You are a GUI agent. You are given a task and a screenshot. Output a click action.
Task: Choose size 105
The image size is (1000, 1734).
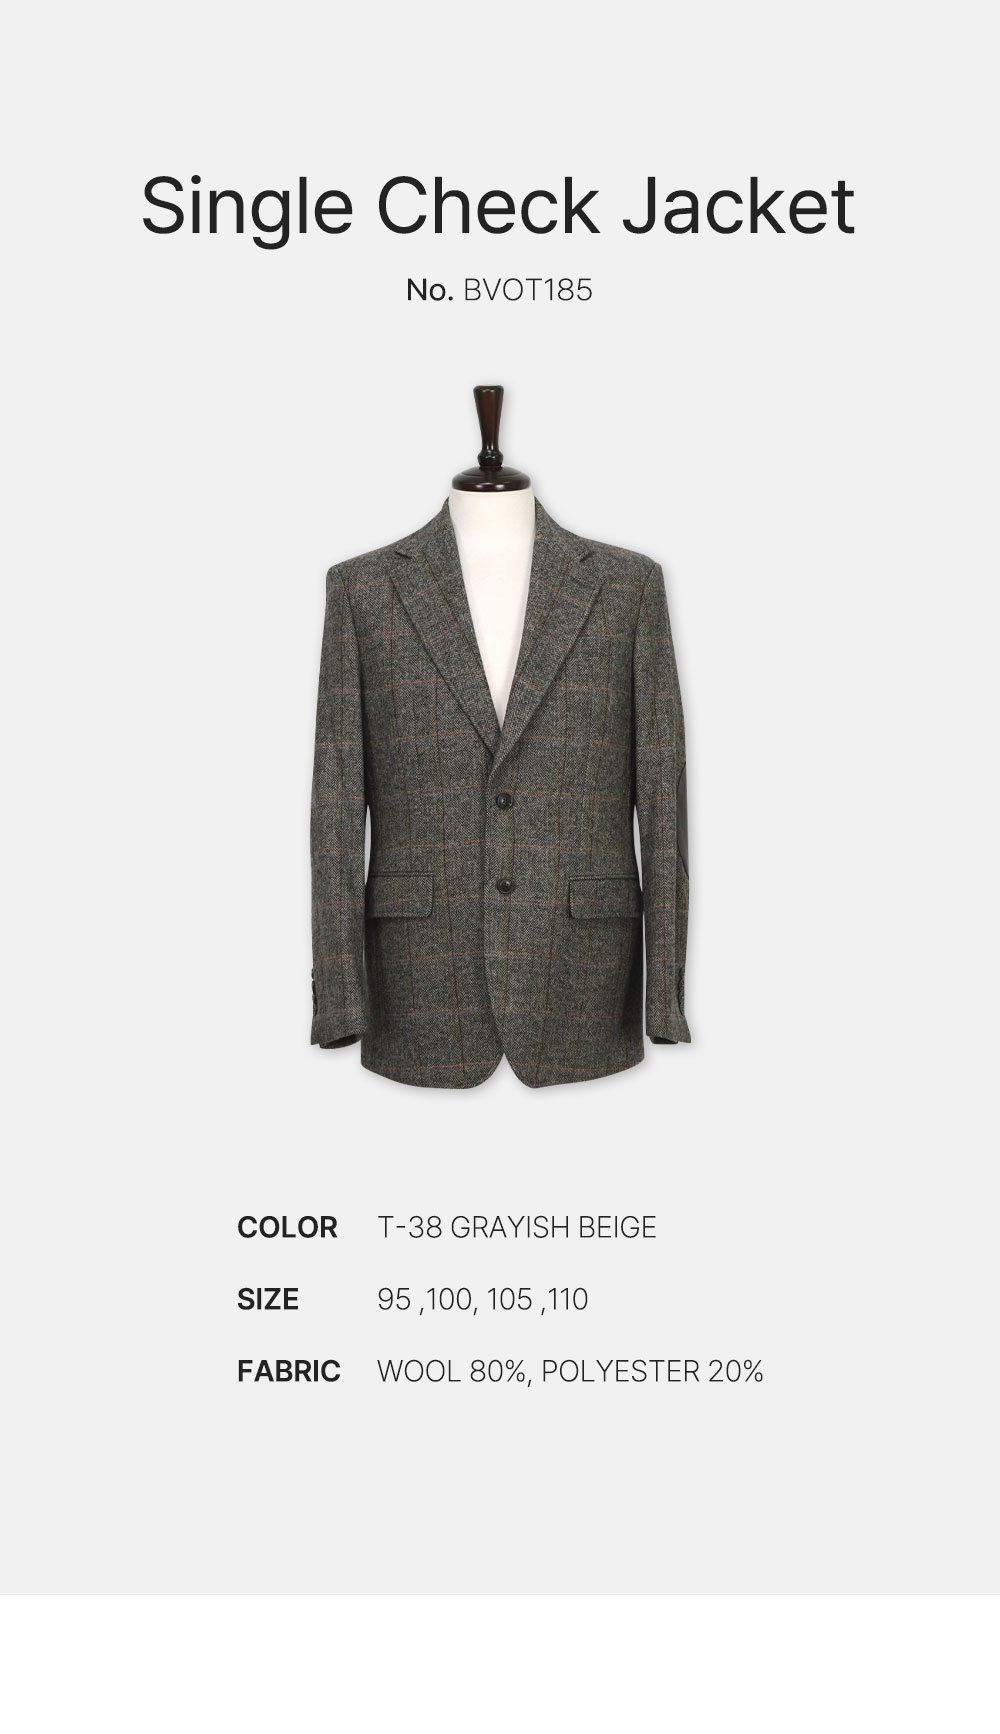coord(510,1300)
